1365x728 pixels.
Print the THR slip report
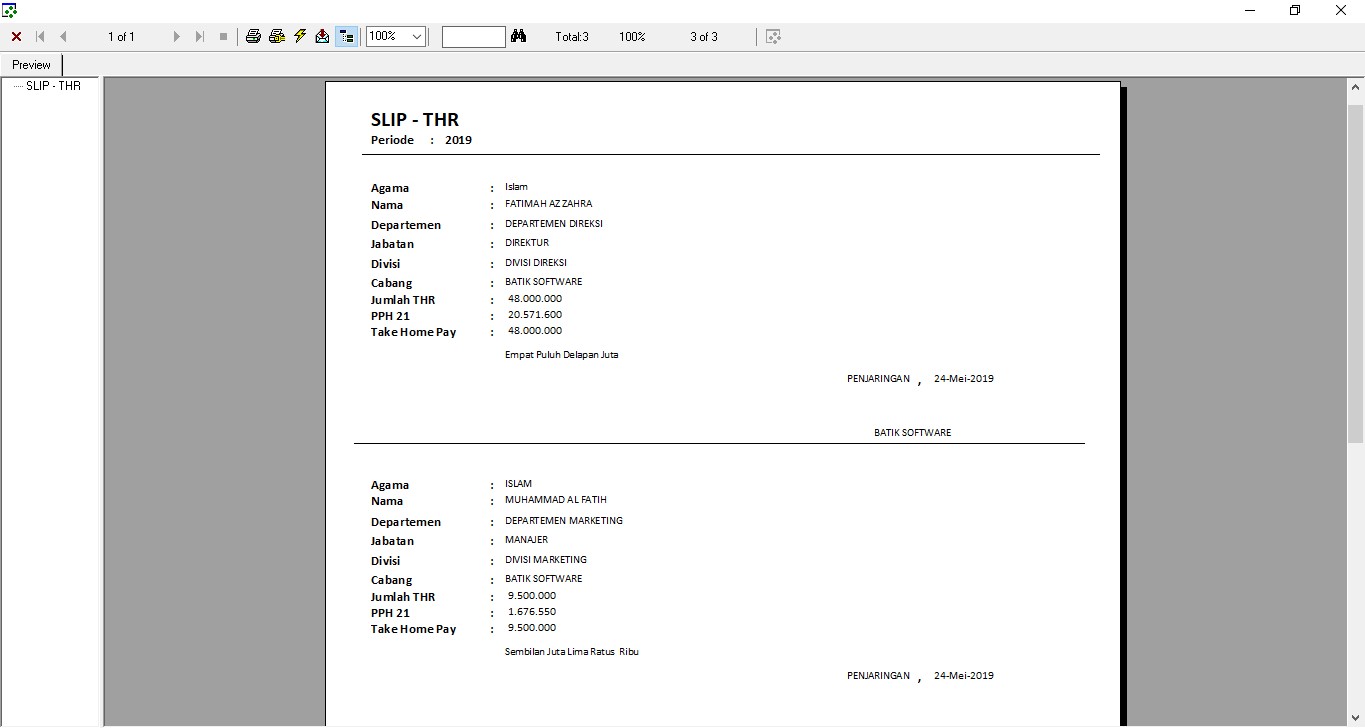click(253, 37)
